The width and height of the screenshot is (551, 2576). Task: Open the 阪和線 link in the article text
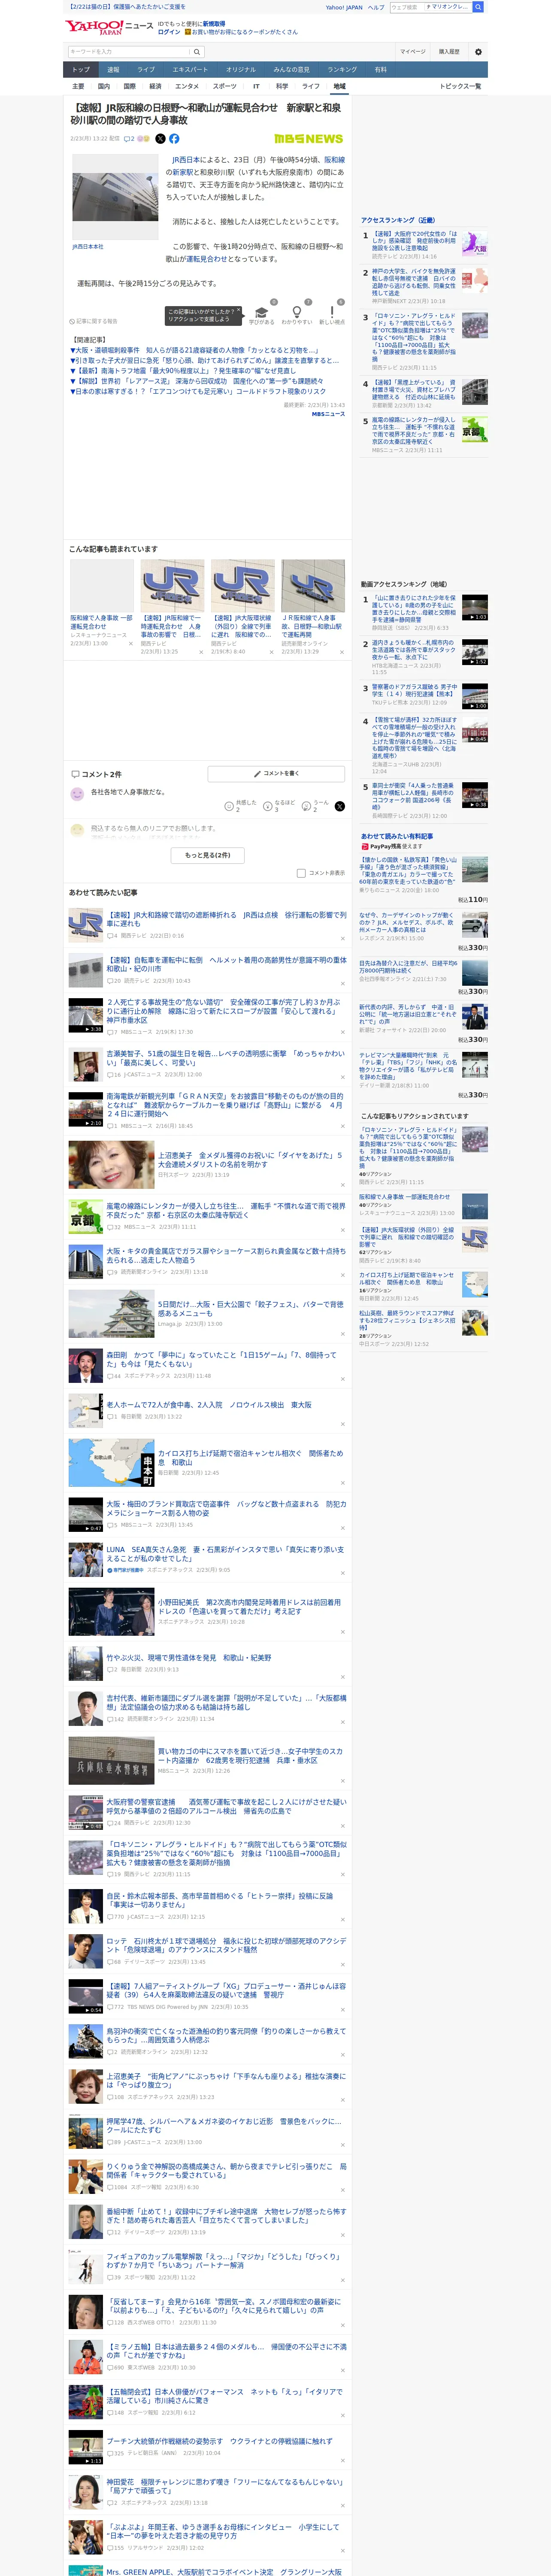click(x=334, y=160)
